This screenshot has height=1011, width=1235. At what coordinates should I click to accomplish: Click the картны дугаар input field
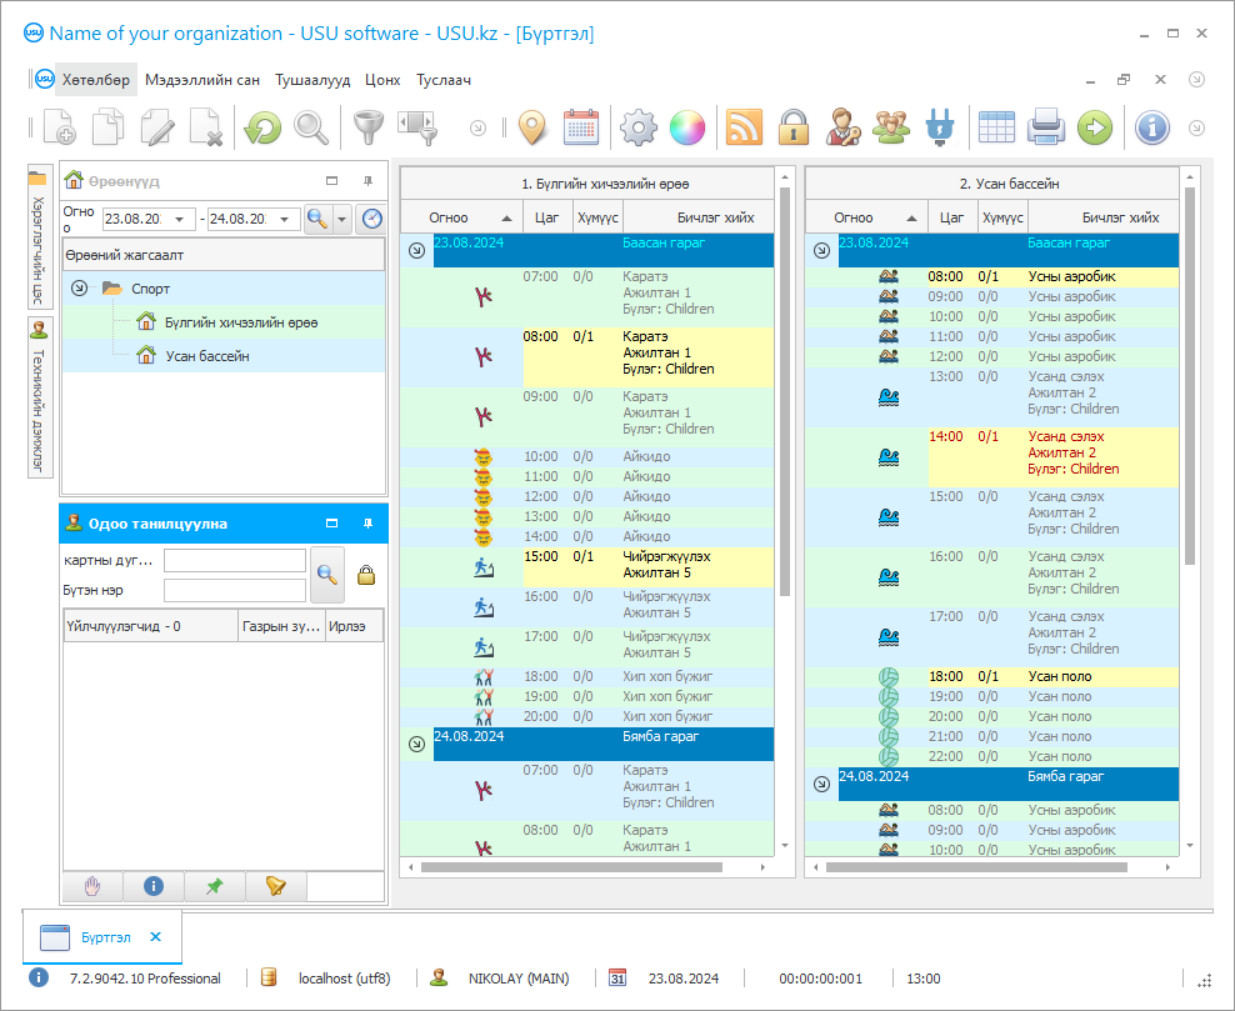click(x=235, y=560)
